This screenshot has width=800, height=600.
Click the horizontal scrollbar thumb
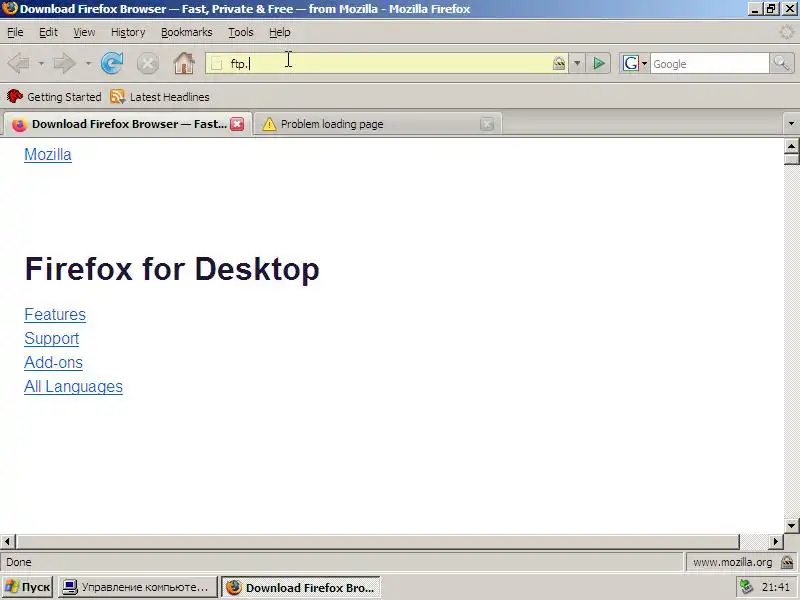point(378,541)
